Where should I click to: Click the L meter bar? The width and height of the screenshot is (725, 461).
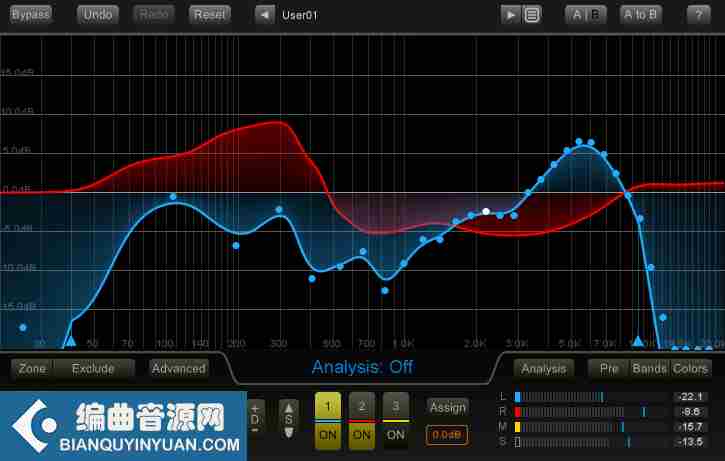click(x=596, y=397)
